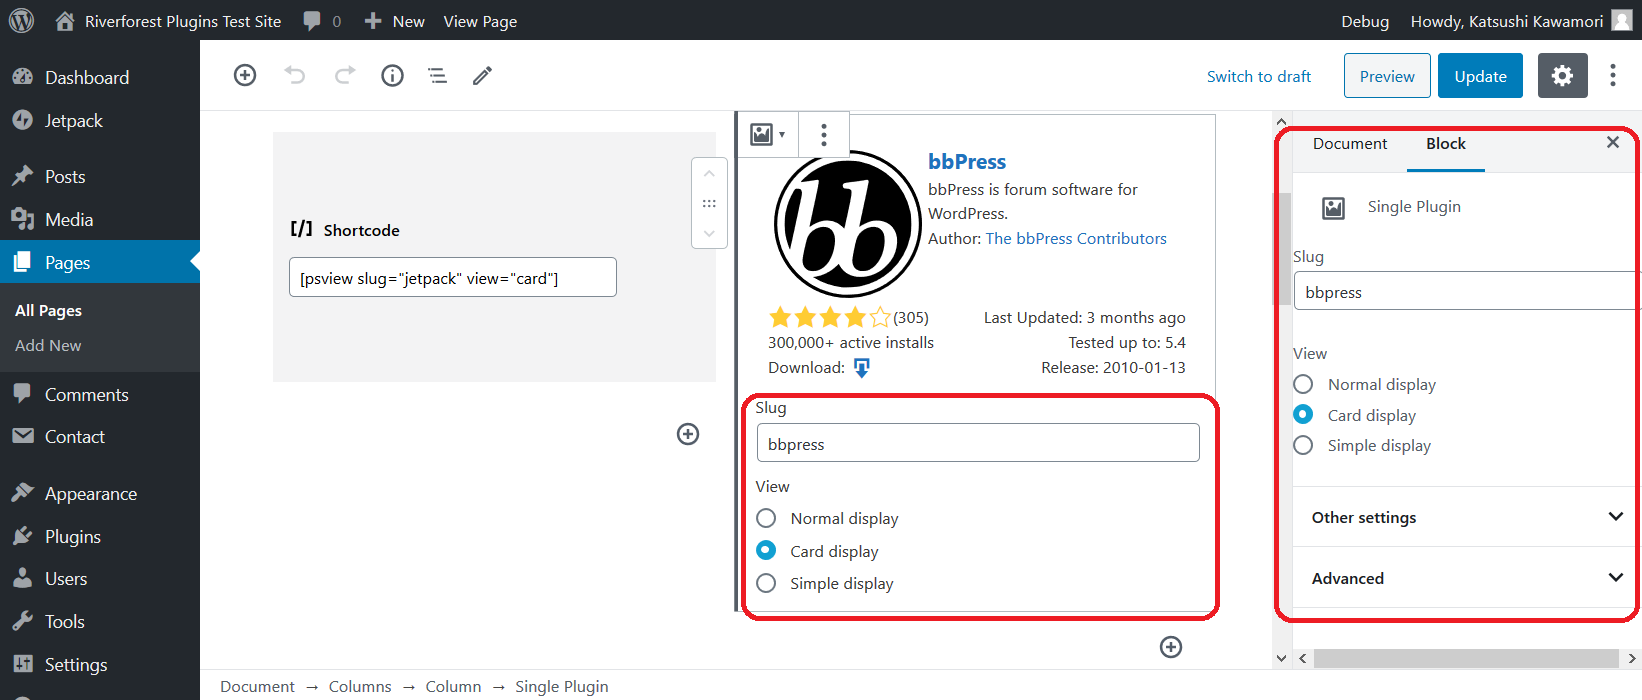Open the New content menu
Viewport: 1642px width, 700px height.
(x=394, y=21)
